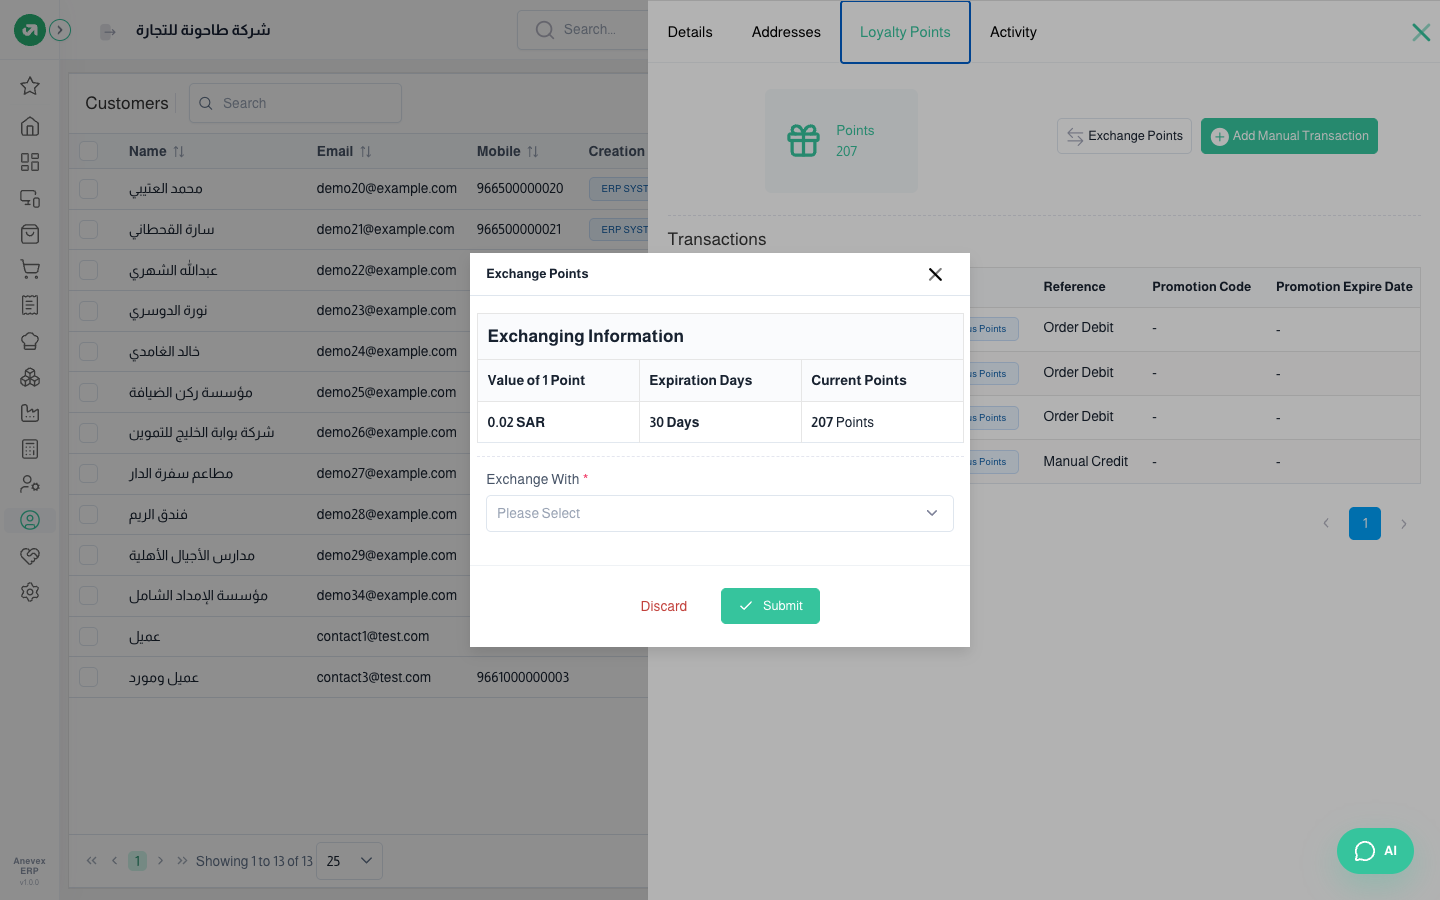
Task: Click Add Manual Transaction button
Action: click(1289, 136)
